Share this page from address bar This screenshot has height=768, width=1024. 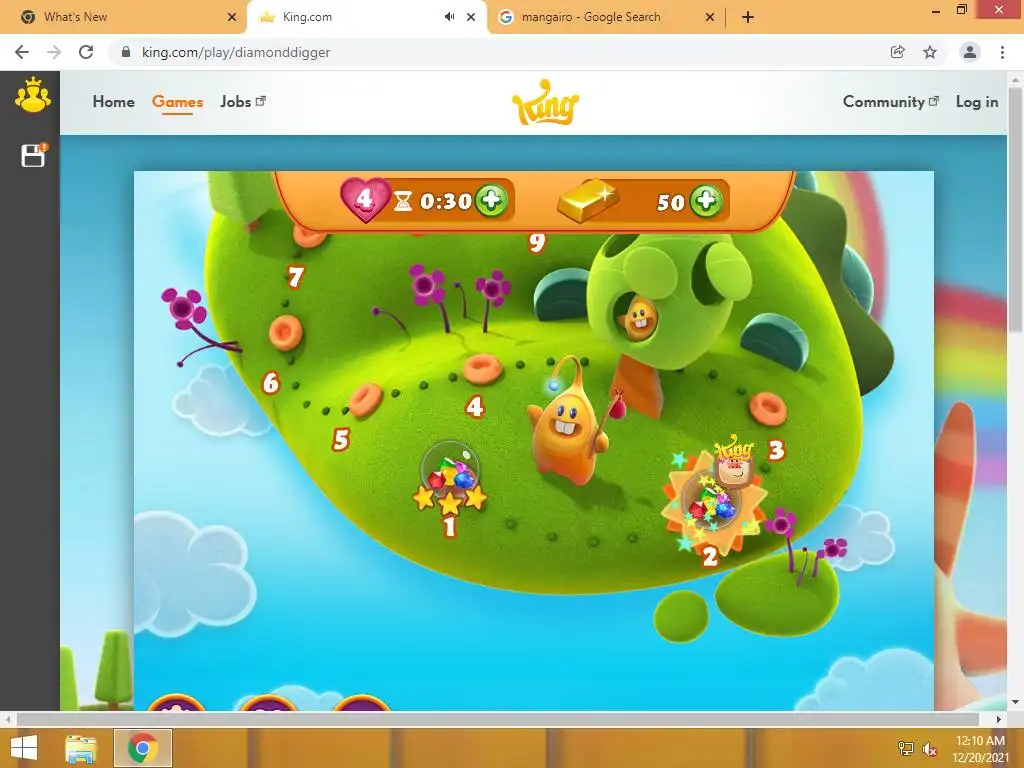click(x=897, y=52)
